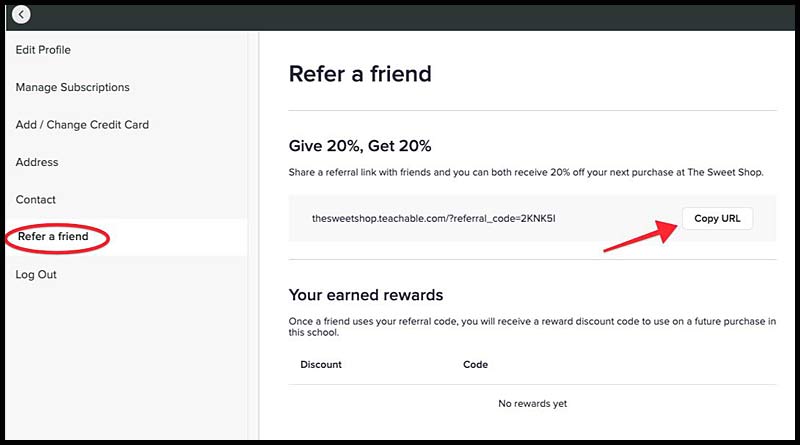
Task: Click the reward discount code explanation text
Action: click(532, 327)
